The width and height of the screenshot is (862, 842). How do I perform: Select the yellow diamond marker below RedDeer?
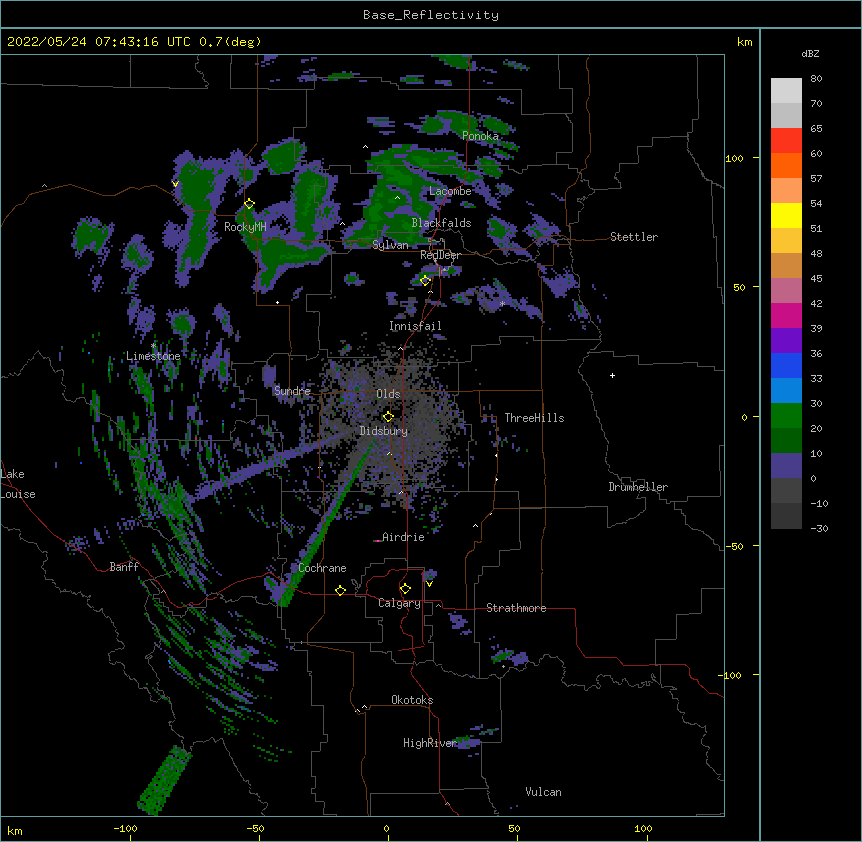point(425,281)
